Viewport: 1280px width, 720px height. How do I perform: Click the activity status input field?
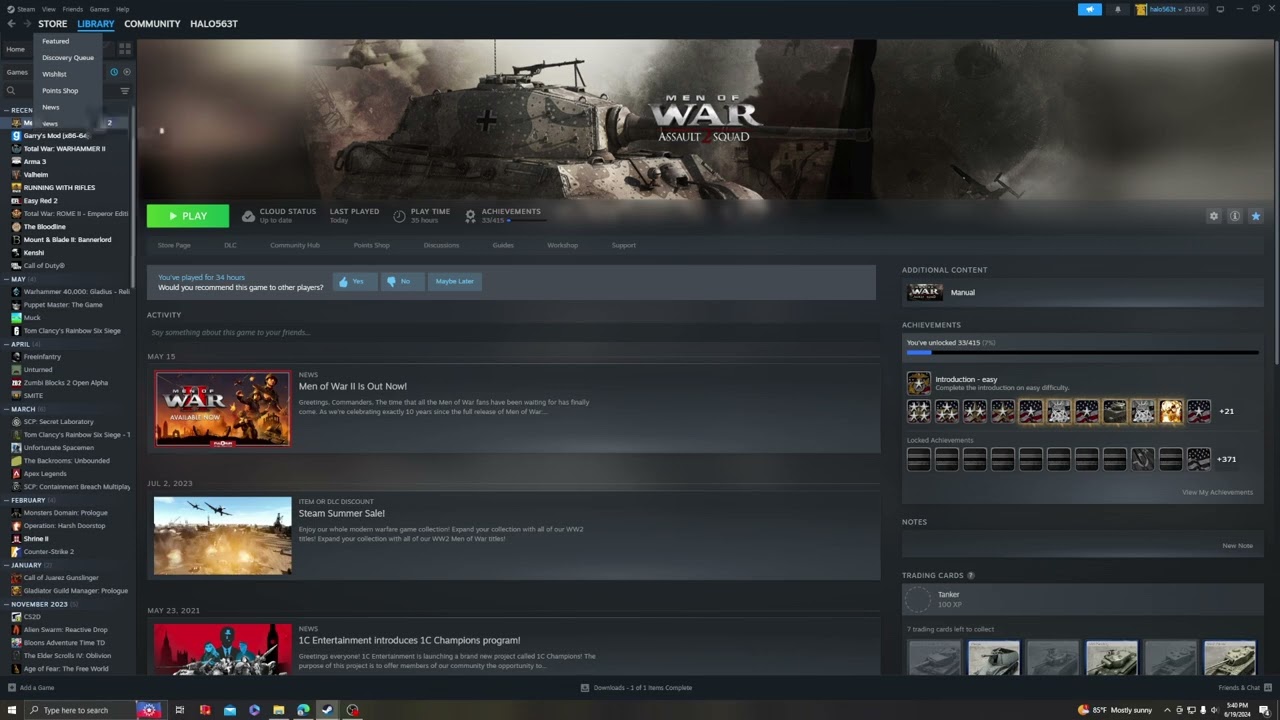pyautogui.click(x=511, y=332)
